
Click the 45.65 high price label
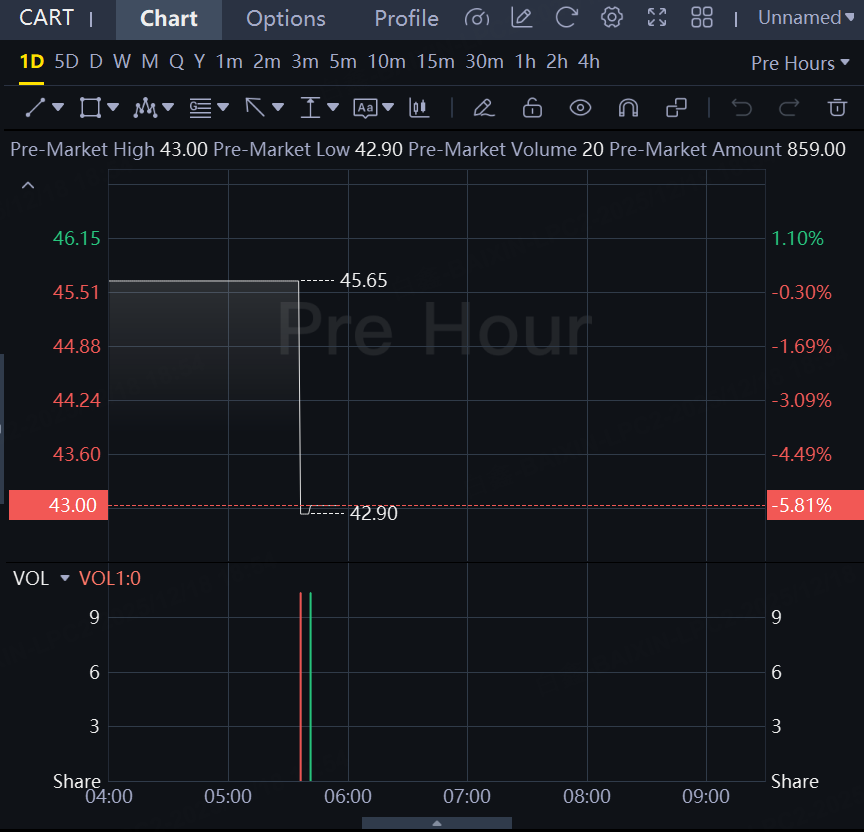[364, 280]
